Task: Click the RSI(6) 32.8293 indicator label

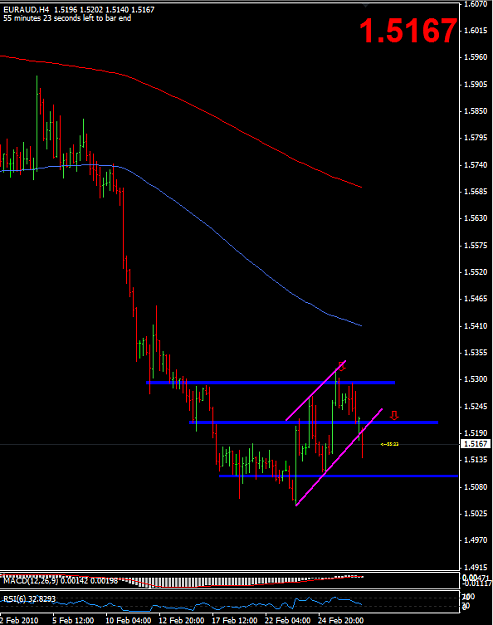Action: click(29, 599)
